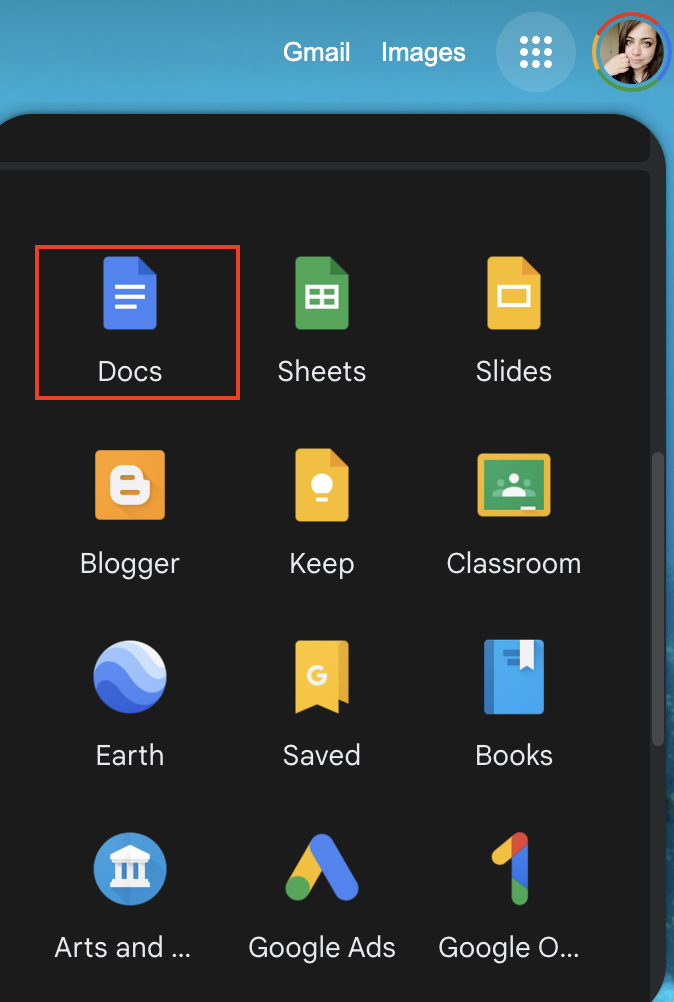Click the apps panel vertical scrollbar

click(x=657, y=598)
